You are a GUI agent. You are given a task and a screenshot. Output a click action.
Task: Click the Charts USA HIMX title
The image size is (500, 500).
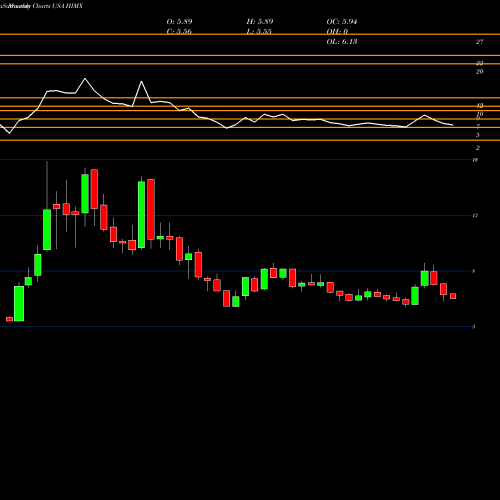coord(58,6)
